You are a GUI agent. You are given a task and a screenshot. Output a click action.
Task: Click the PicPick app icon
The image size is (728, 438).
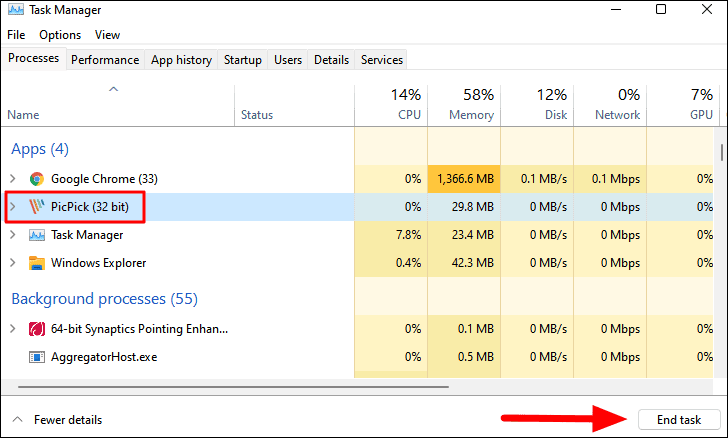click(37, 207)
